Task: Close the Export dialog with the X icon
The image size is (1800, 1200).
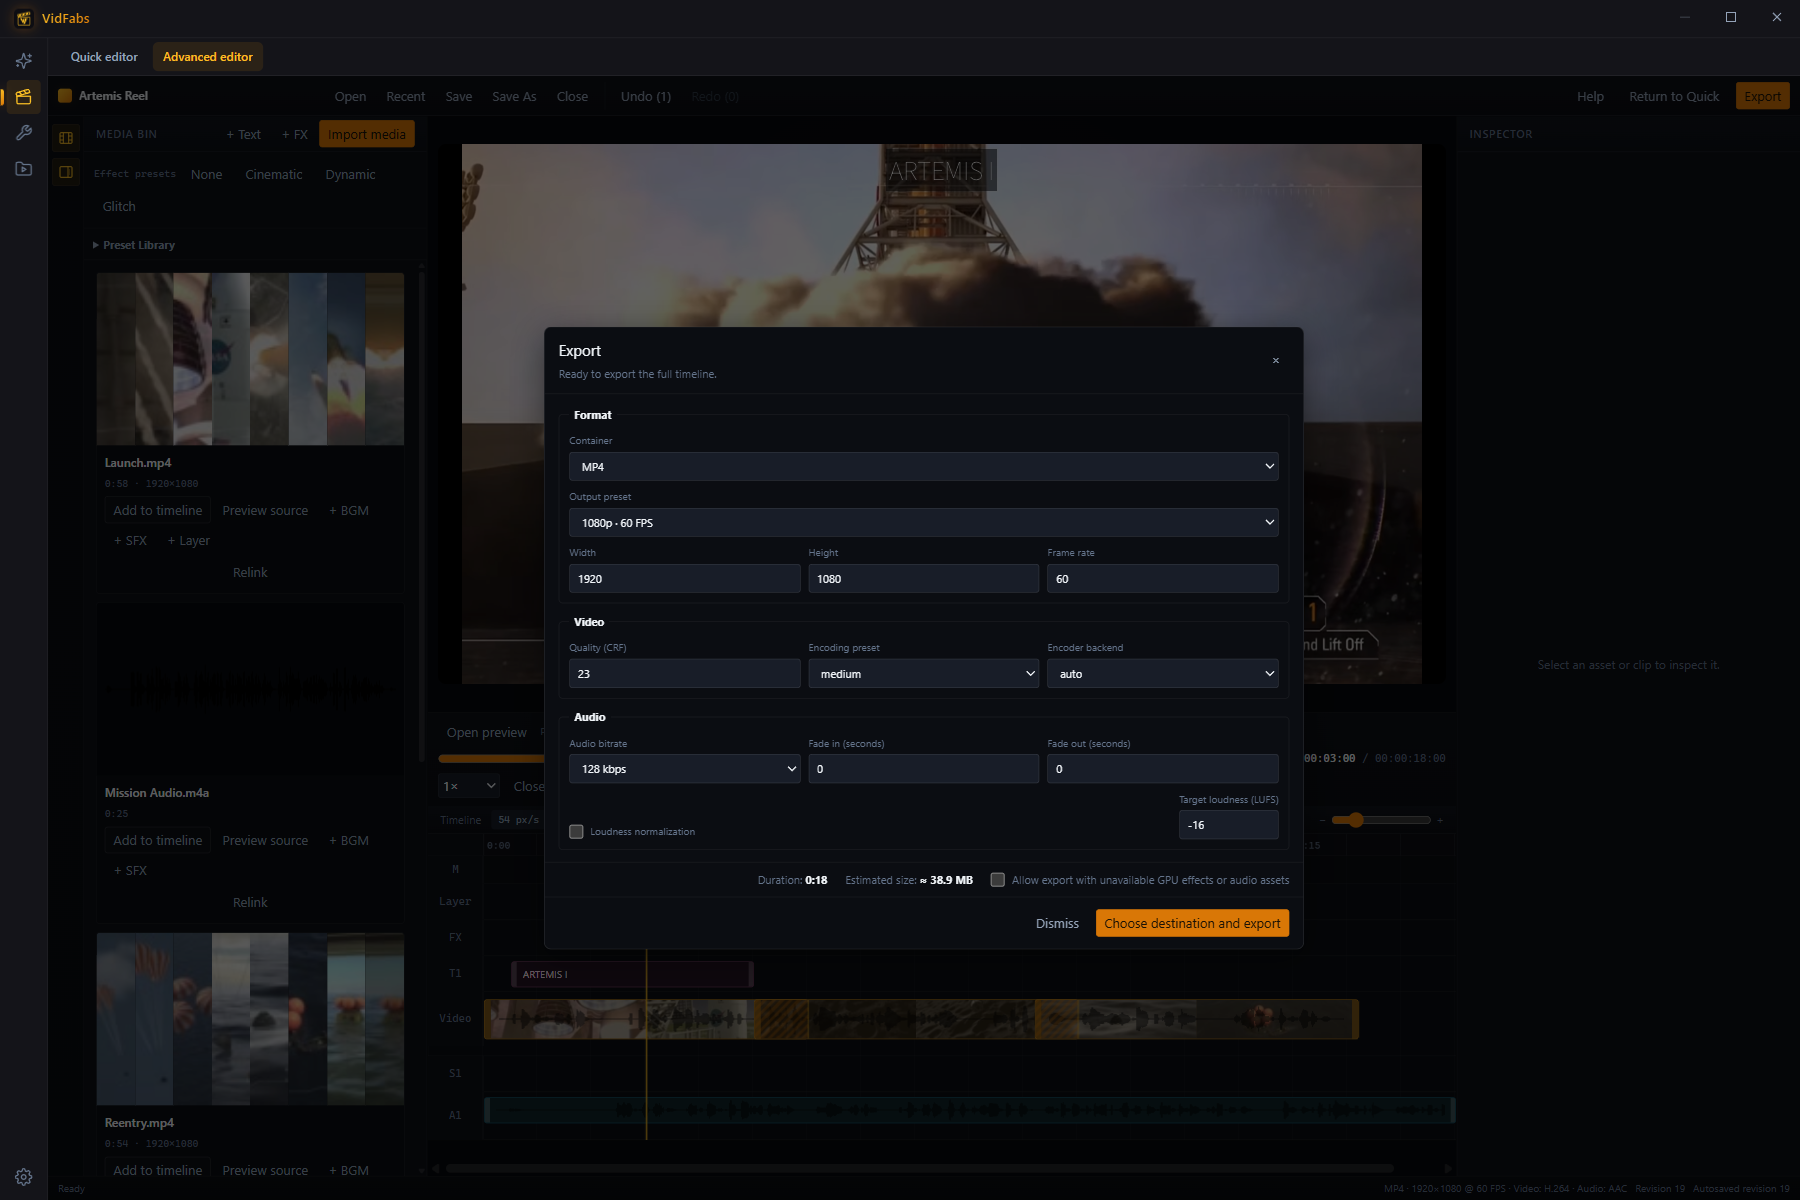Action: coord(1275,361)
